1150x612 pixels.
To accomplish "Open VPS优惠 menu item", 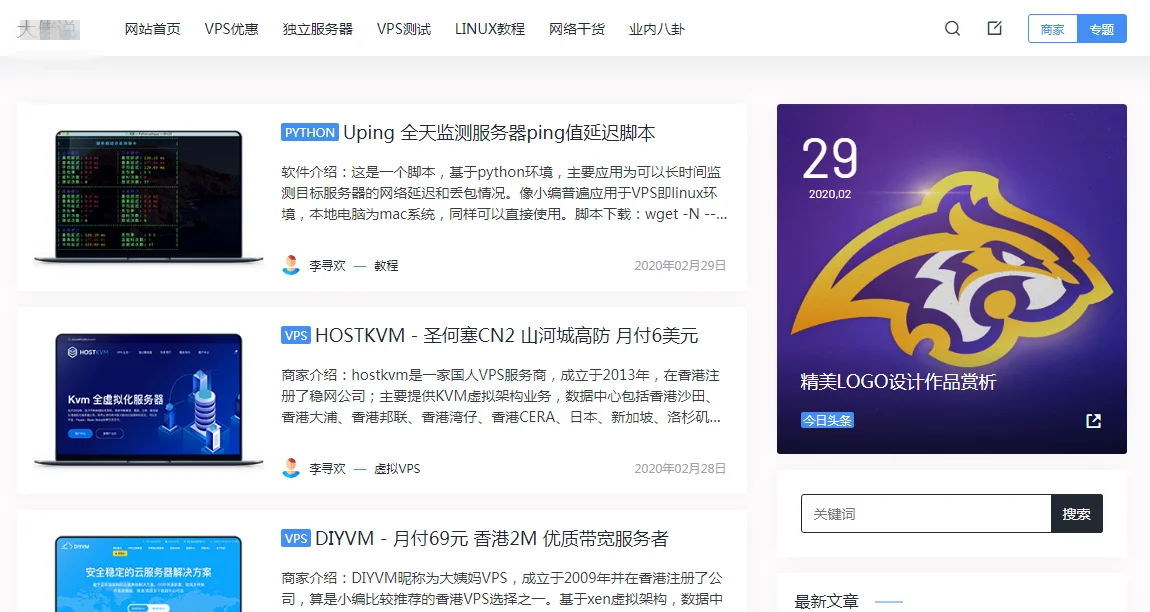I will 232,29.
